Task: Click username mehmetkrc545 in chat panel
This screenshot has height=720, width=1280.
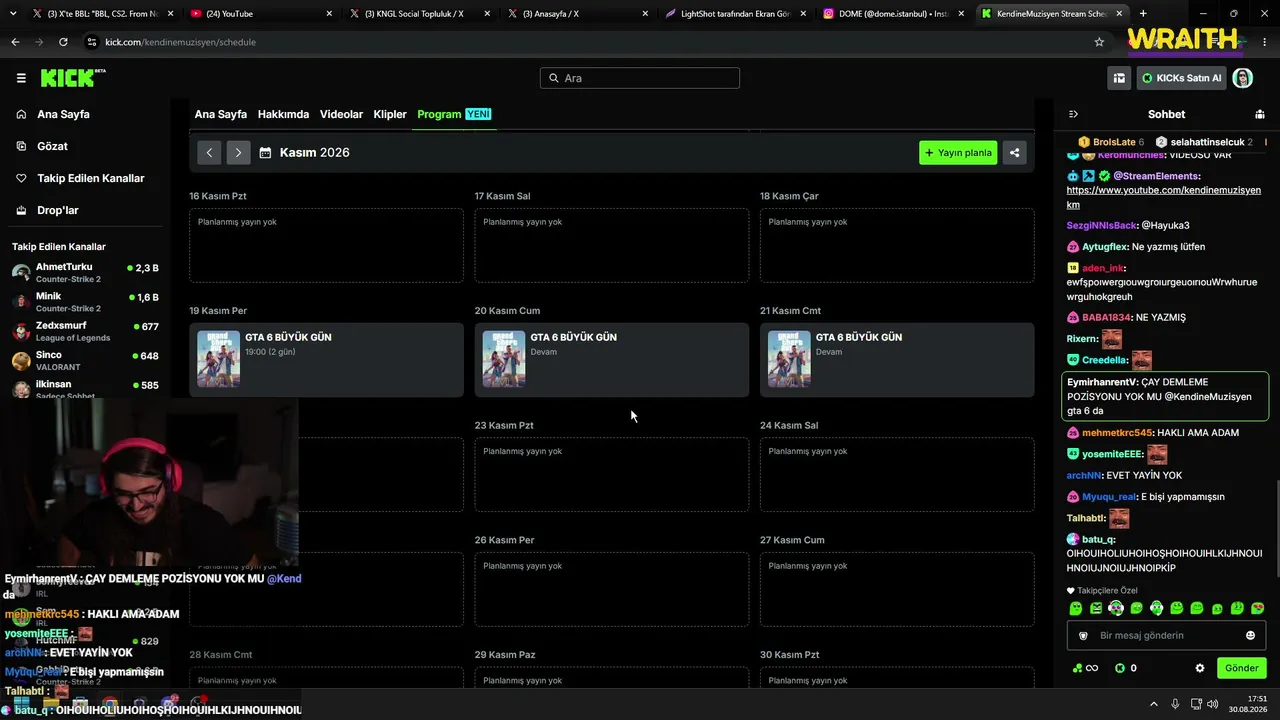Action: point(1117,433)
